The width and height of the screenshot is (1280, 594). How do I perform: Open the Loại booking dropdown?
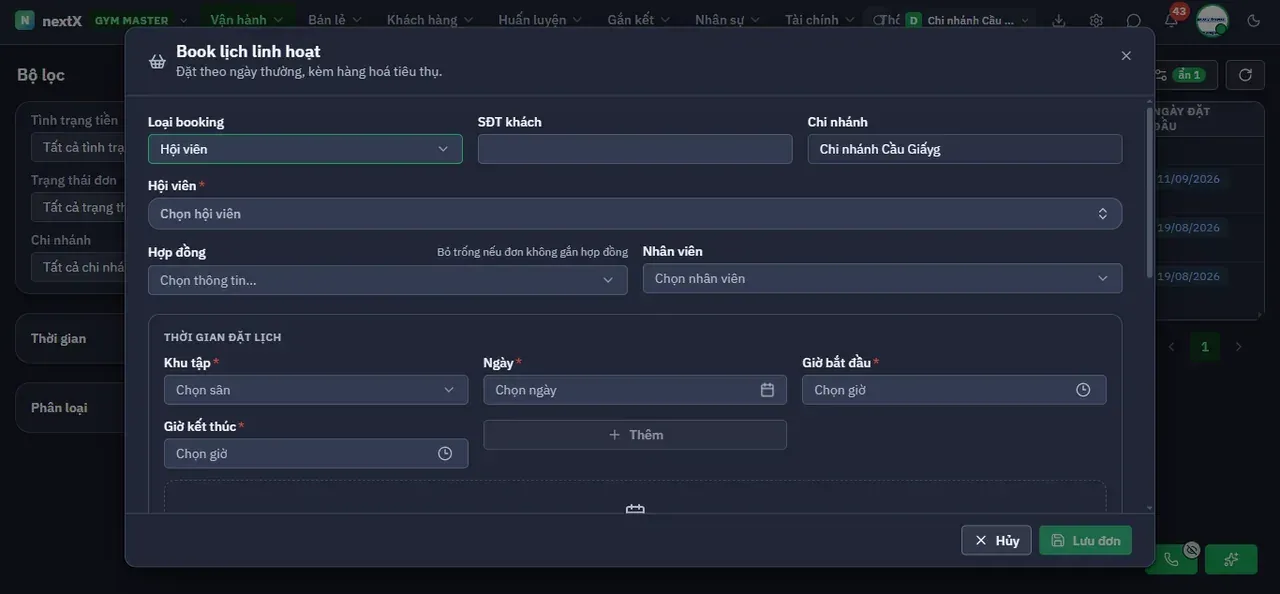(305, 149)
